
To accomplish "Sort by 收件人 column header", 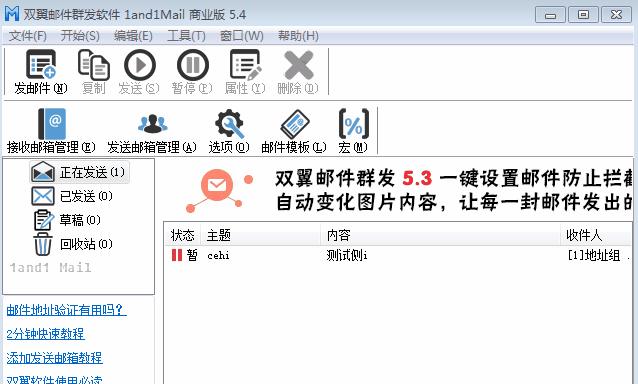I will (596, 235).
